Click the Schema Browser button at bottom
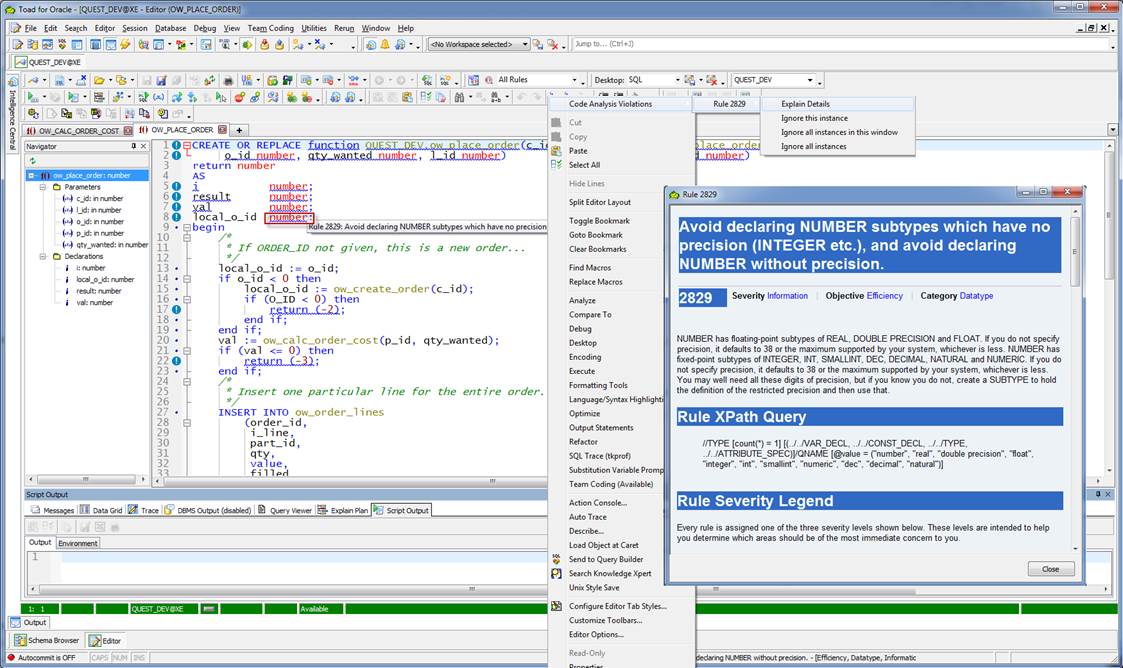 coord(46,640)
